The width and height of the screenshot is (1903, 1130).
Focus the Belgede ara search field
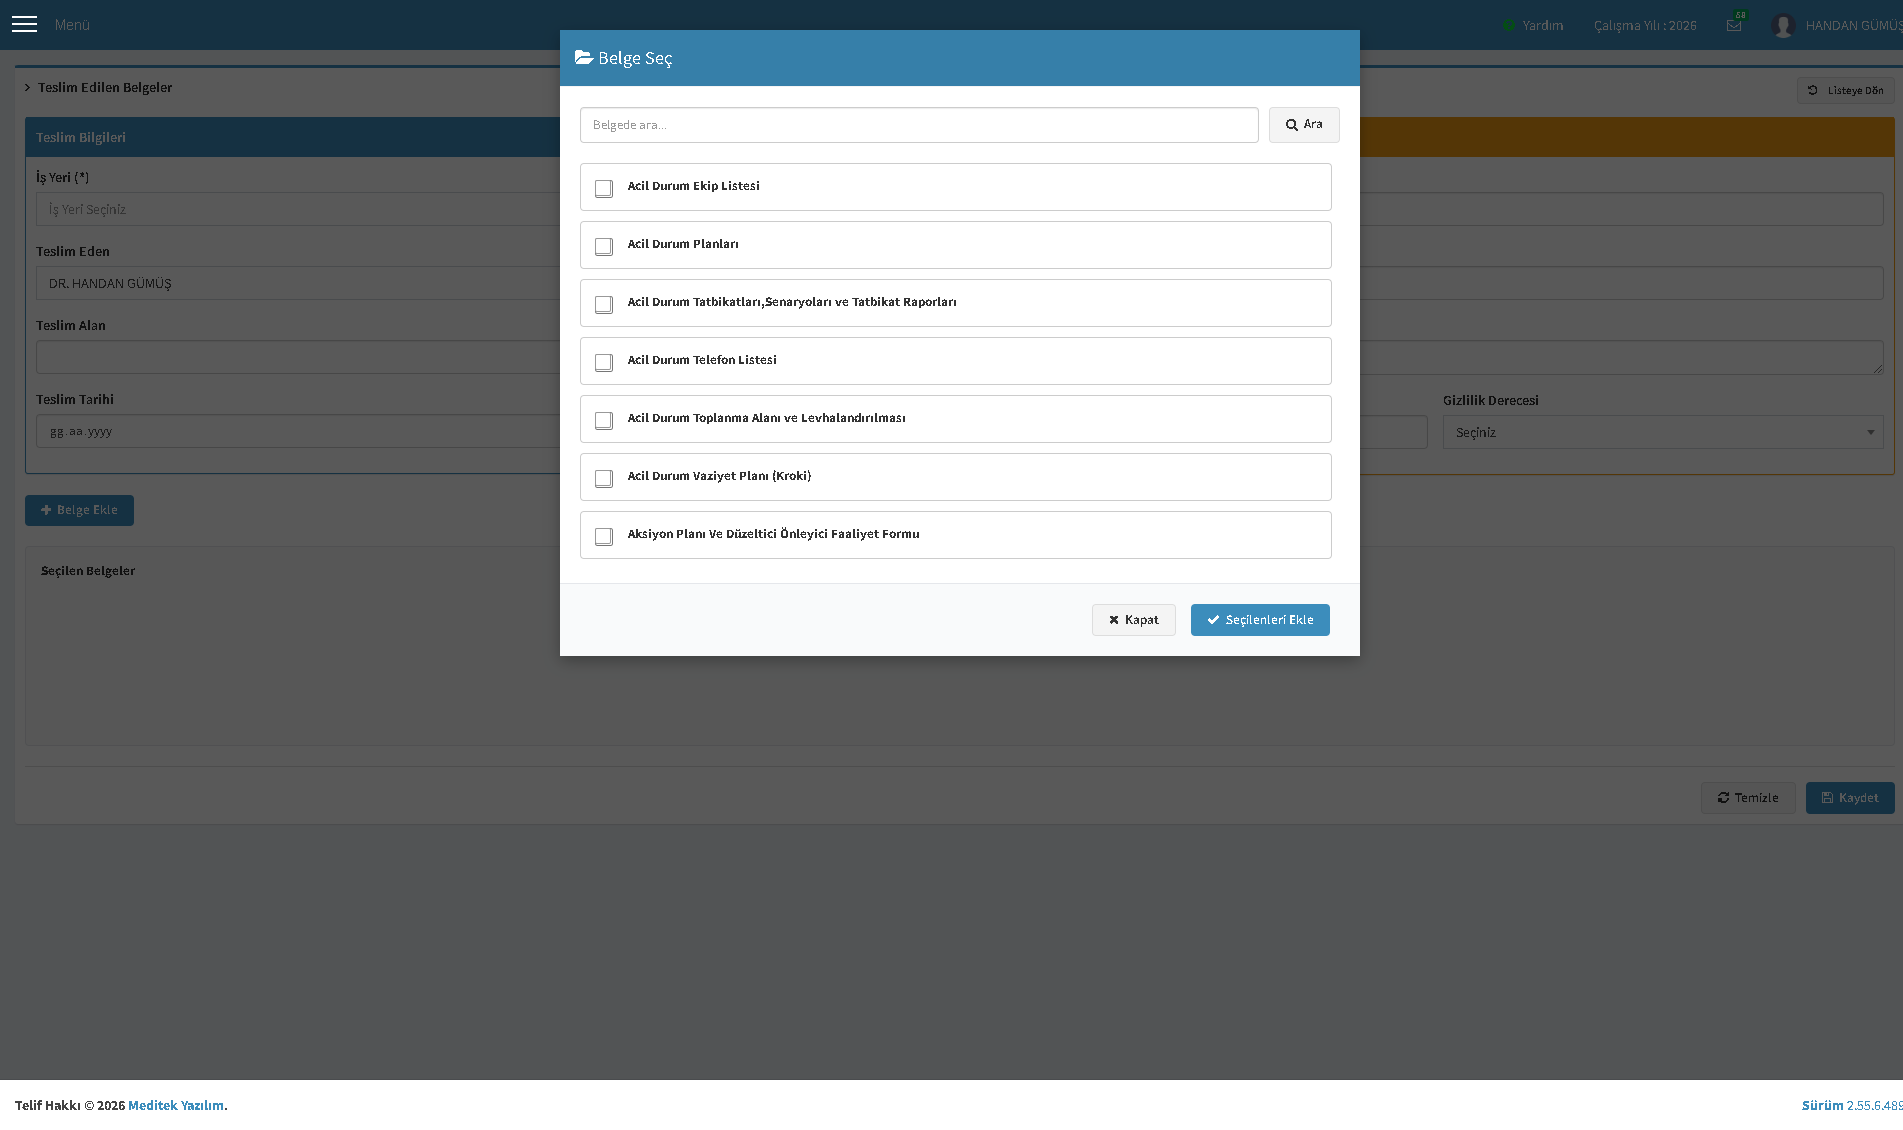click(x=919, y=125)
